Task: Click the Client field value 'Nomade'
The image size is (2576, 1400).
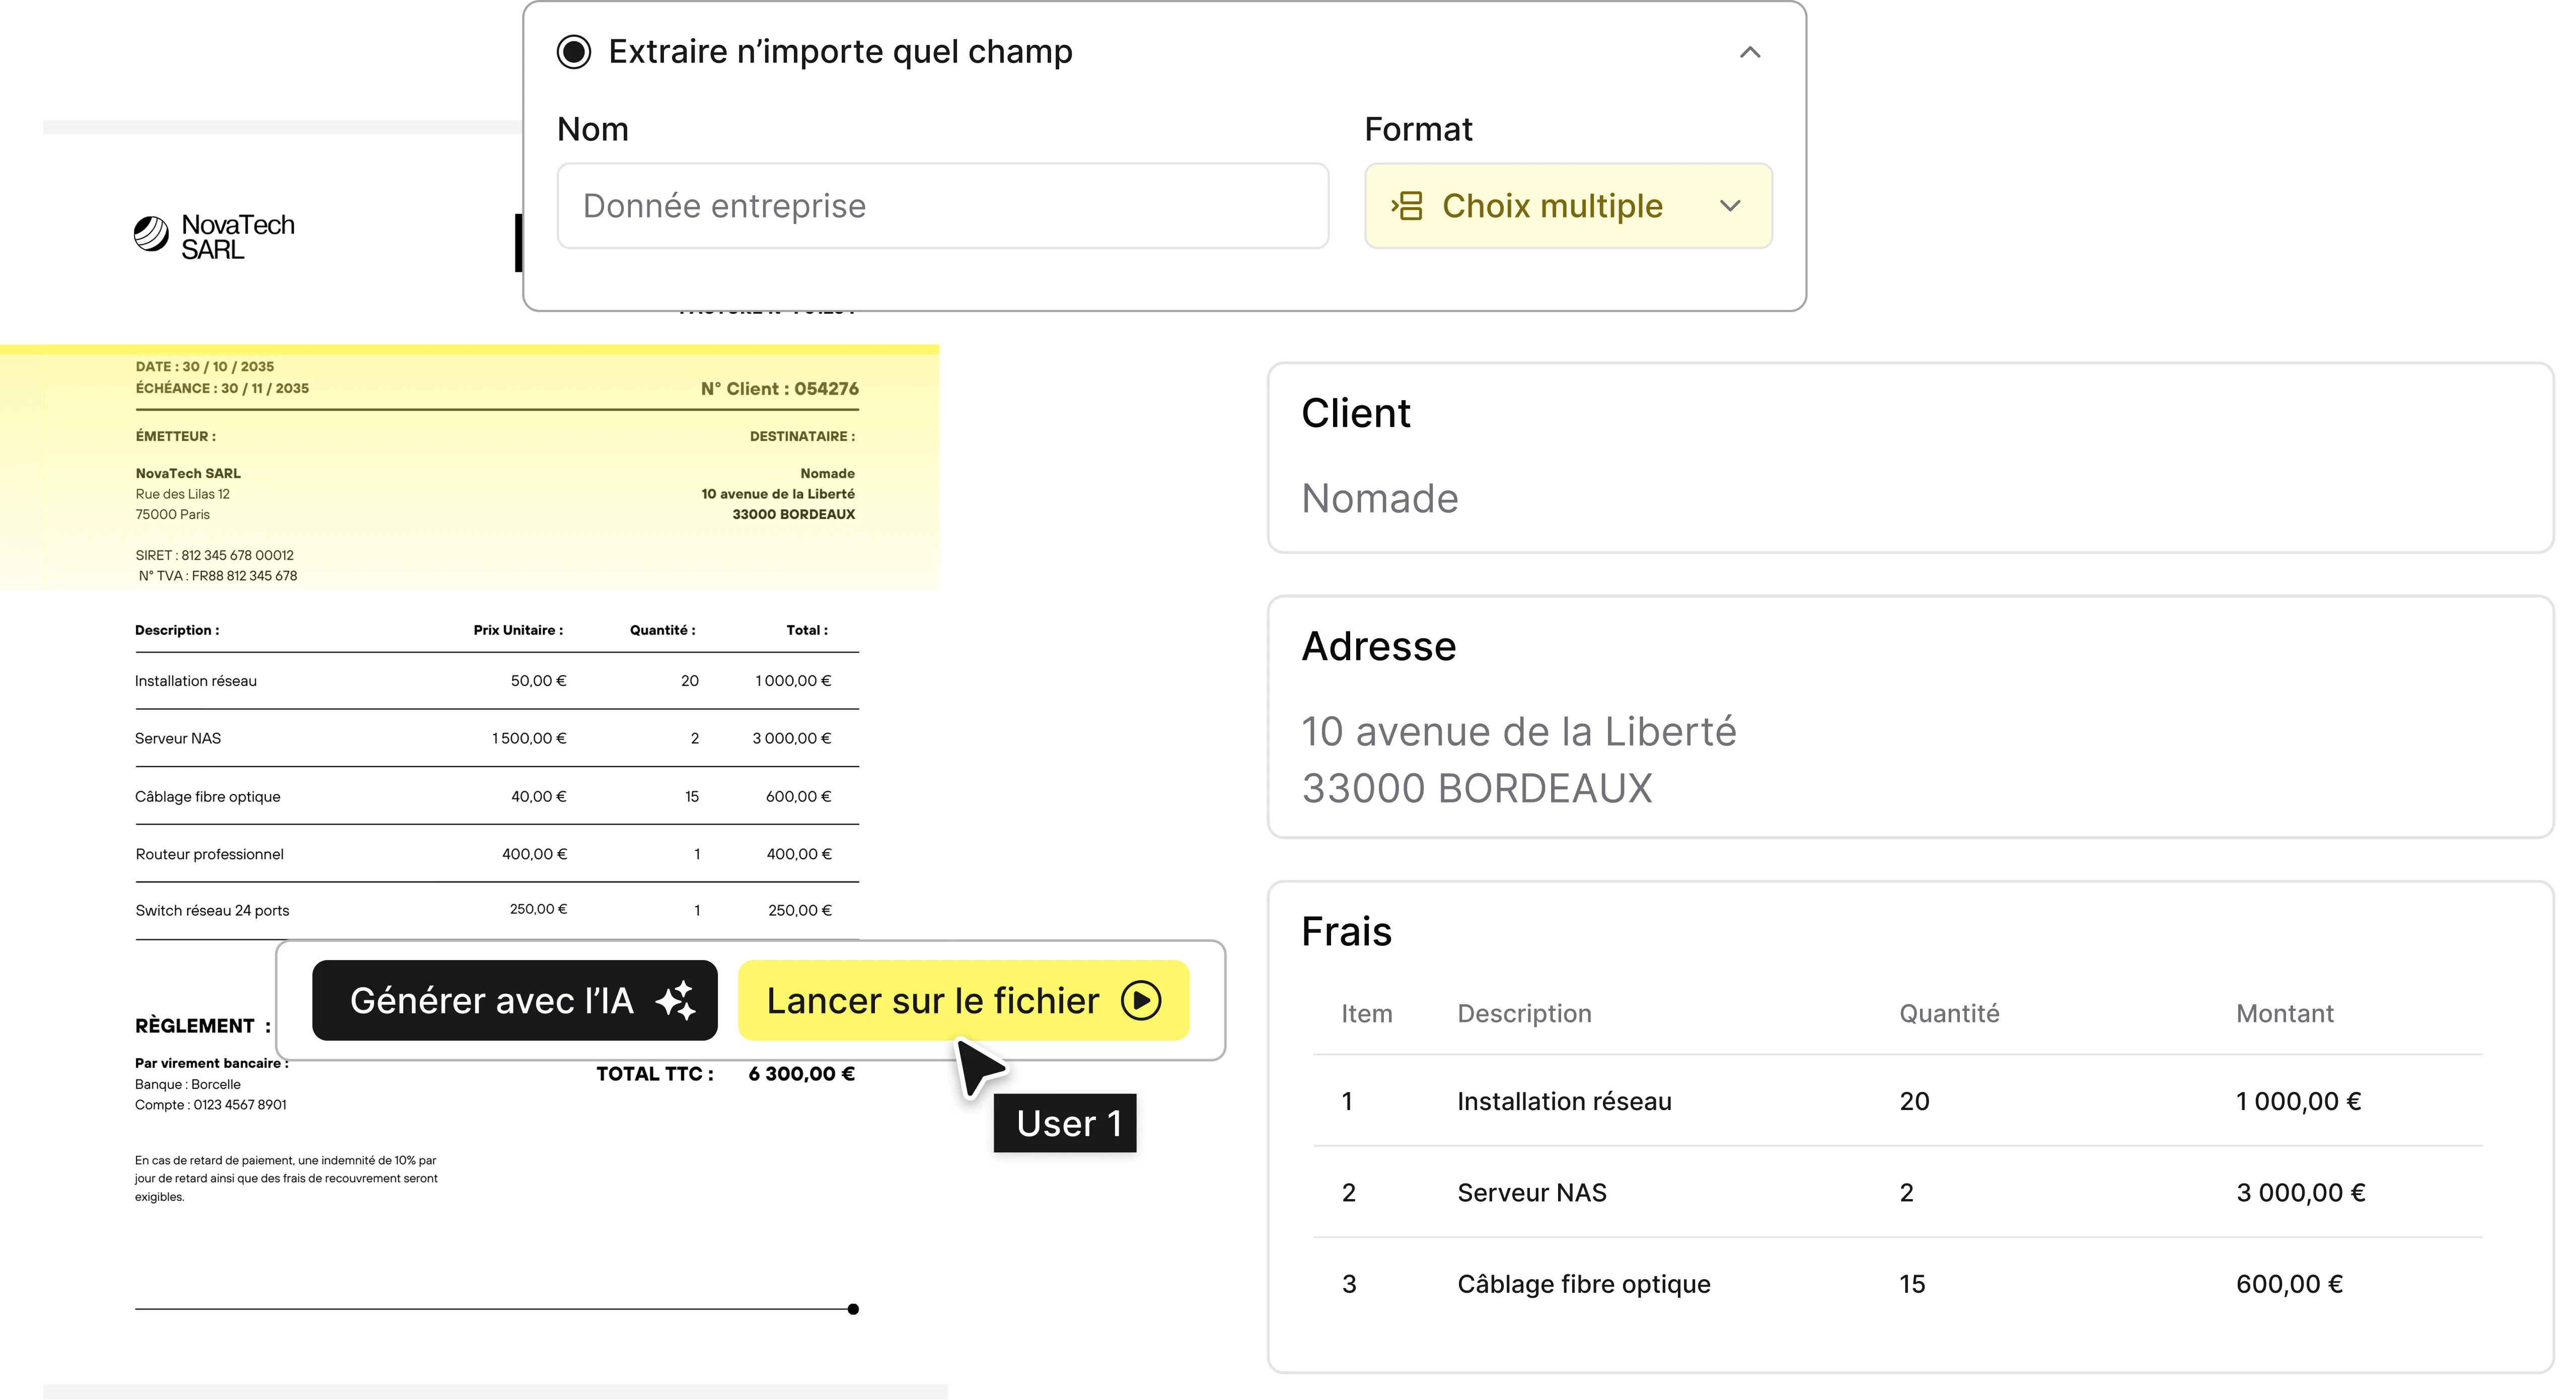Action: (x=1379, y=498)
